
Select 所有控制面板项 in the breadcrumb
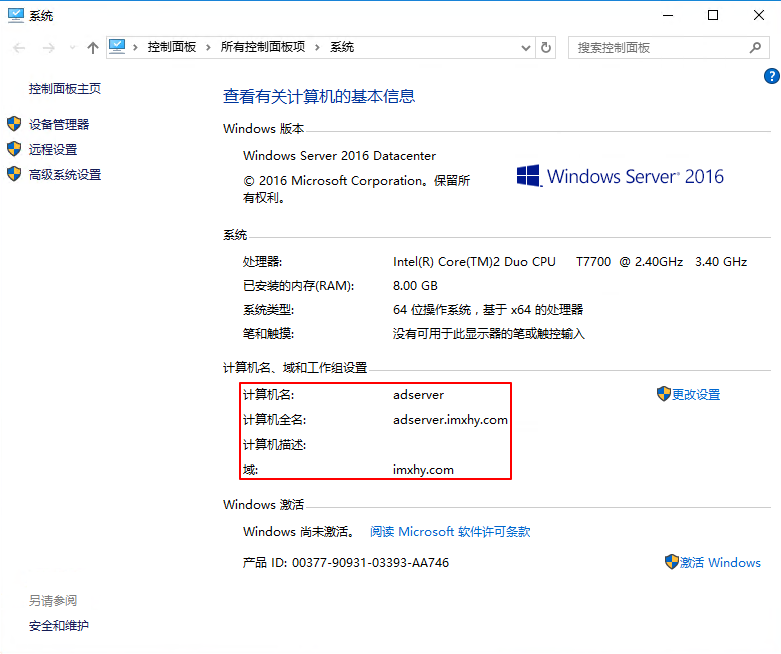tap(262, 47)
